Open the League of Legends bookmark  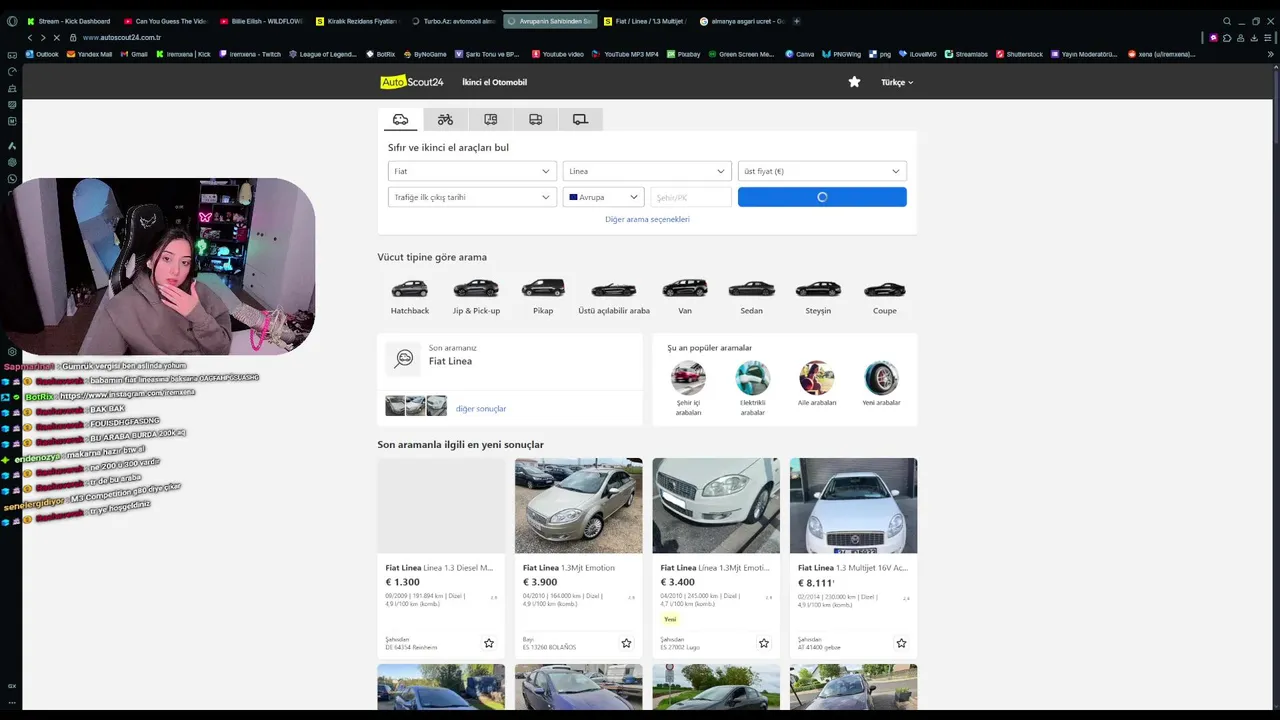pos(322,54)
